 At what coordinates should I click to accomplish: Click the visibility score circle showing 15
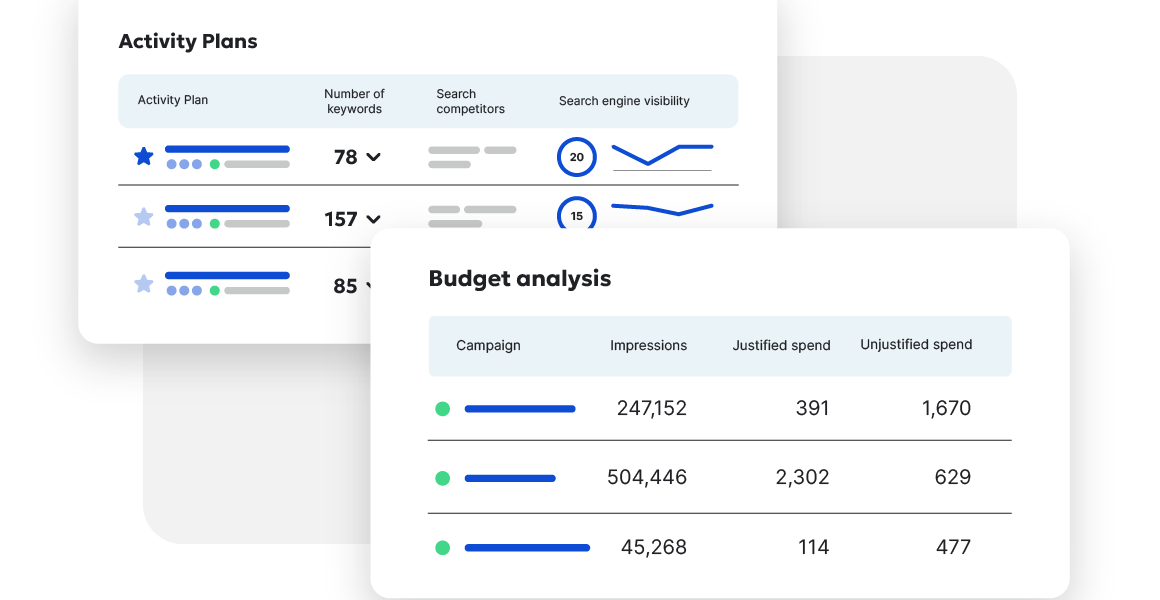(576, 215)
